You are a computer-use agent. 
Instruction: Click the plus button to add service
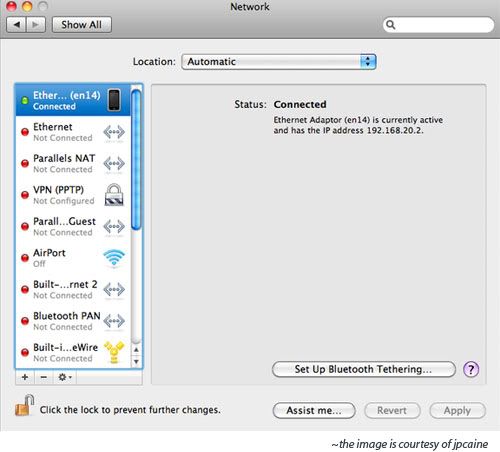coord(25,377)
